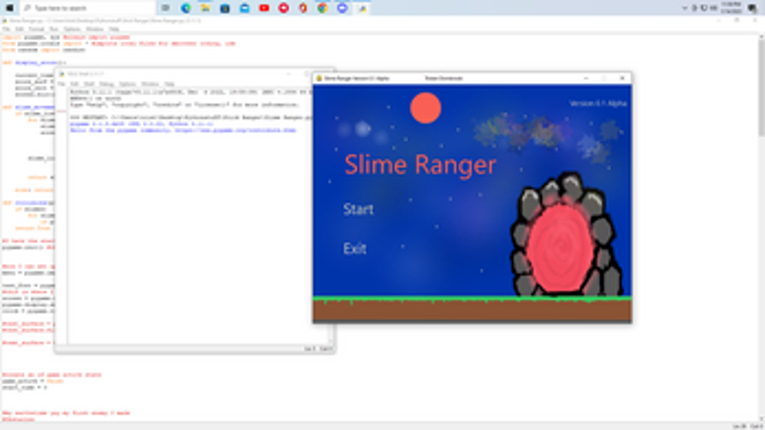Click the Python IDLE icon in the taskbar

[361, 7]
